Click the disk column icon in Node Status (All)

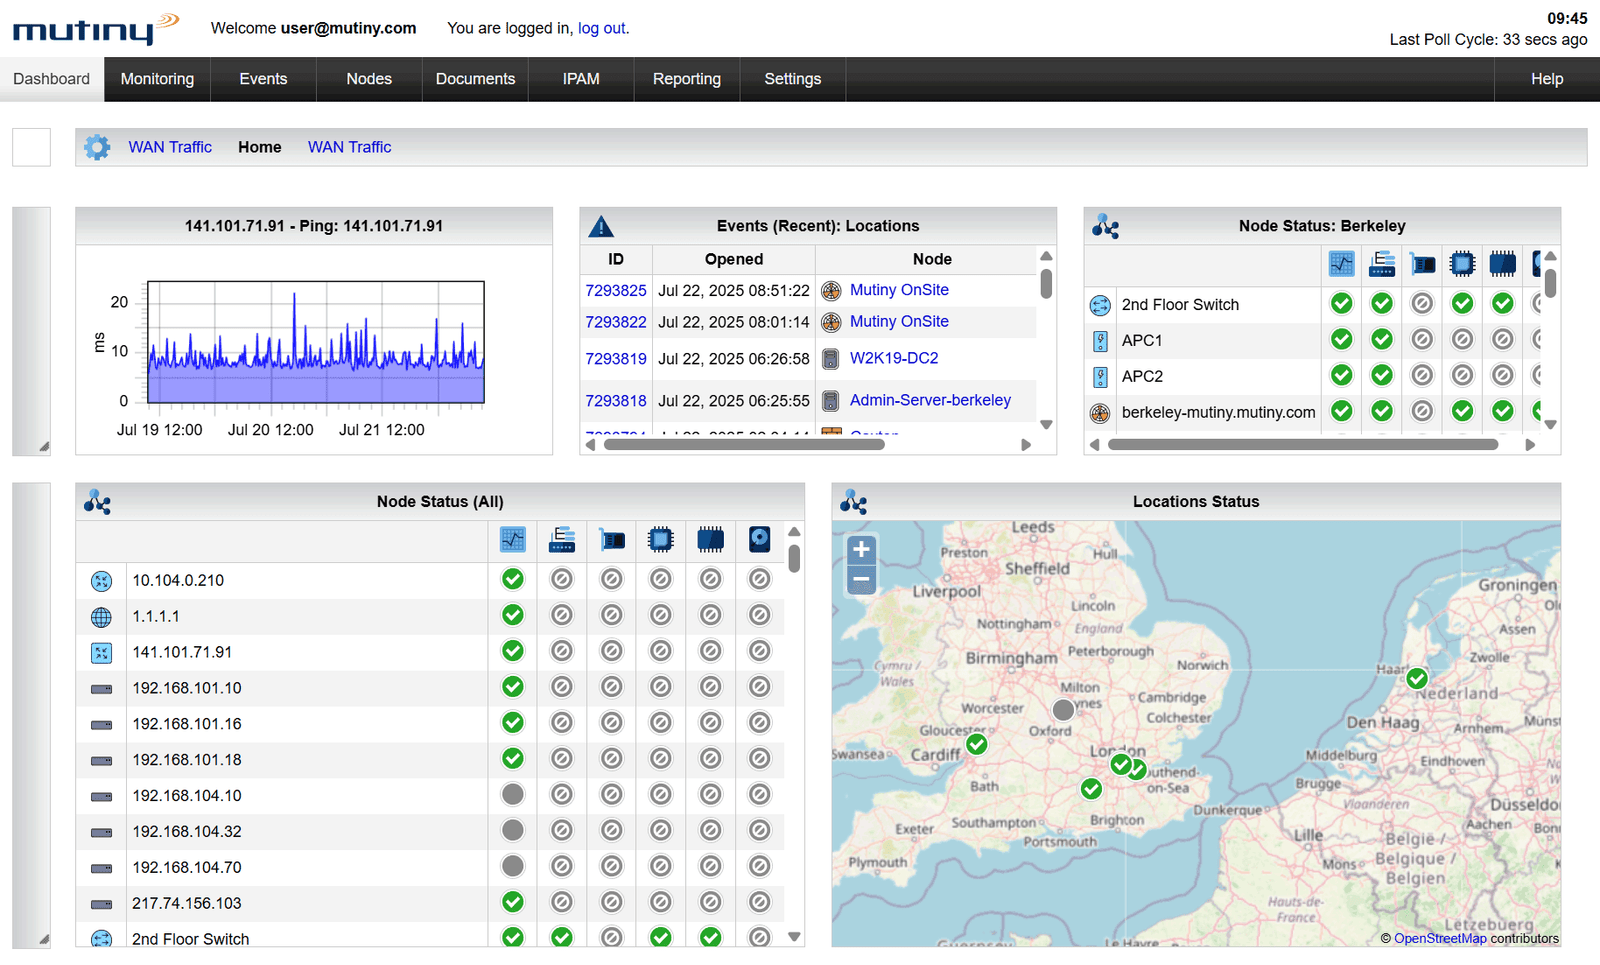click(x=760, y=540)
